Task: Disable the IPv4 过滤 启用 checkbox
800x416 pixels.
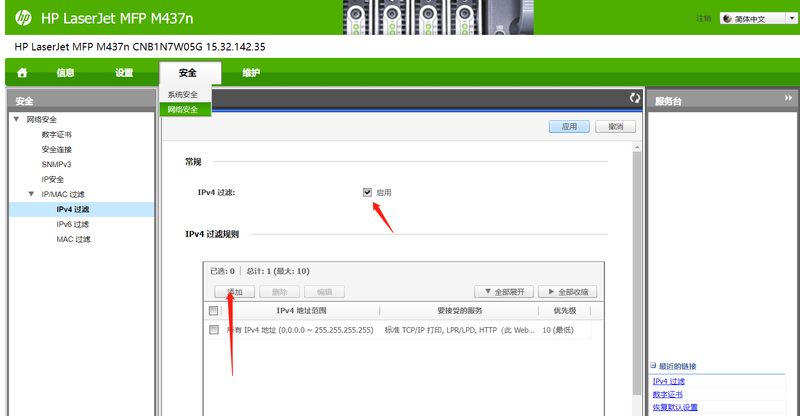Action: [367, 192]
